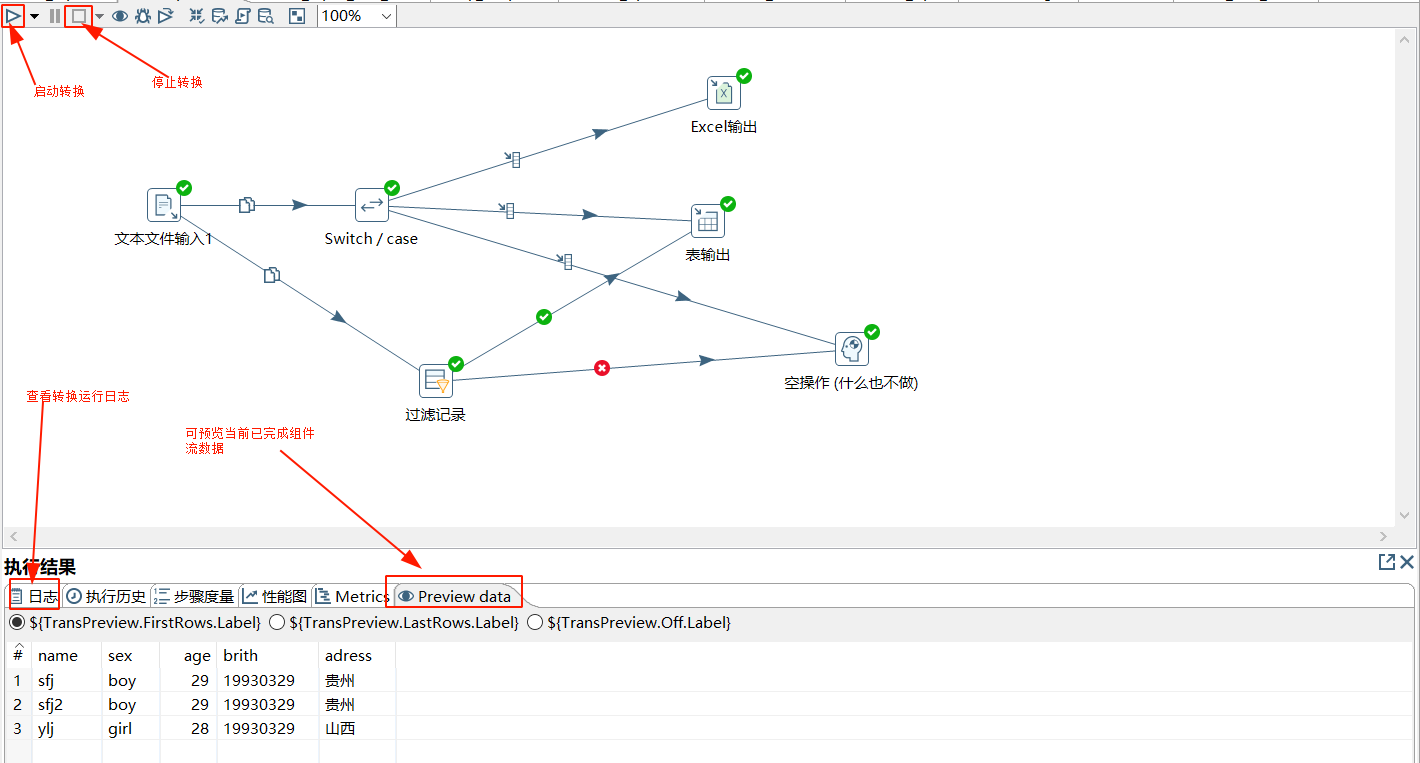Switch to the 步骤度量 tab

coord(195,596)
